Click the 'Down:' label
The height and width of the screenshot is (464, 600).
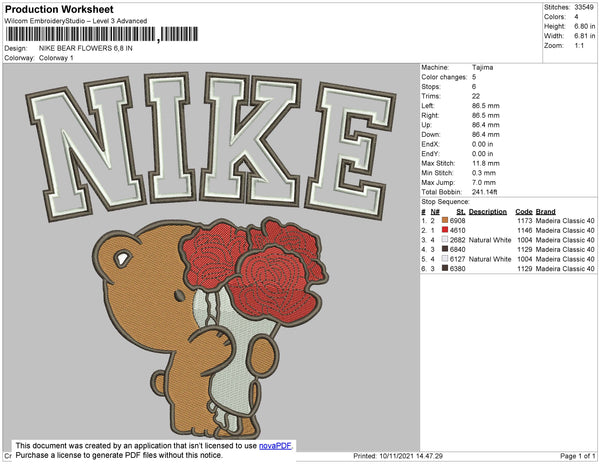[431, 134]
